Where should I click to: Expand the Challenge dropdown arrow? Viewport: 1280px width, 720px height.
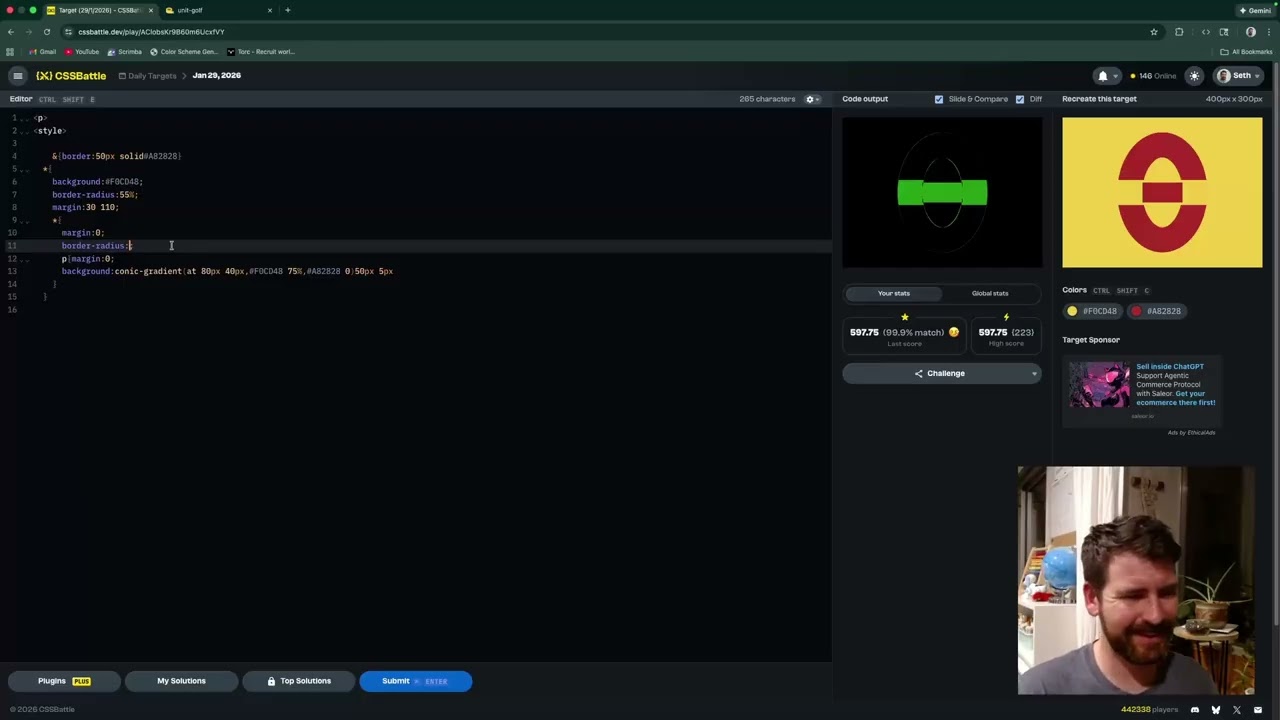click(x=1034, y=374)
